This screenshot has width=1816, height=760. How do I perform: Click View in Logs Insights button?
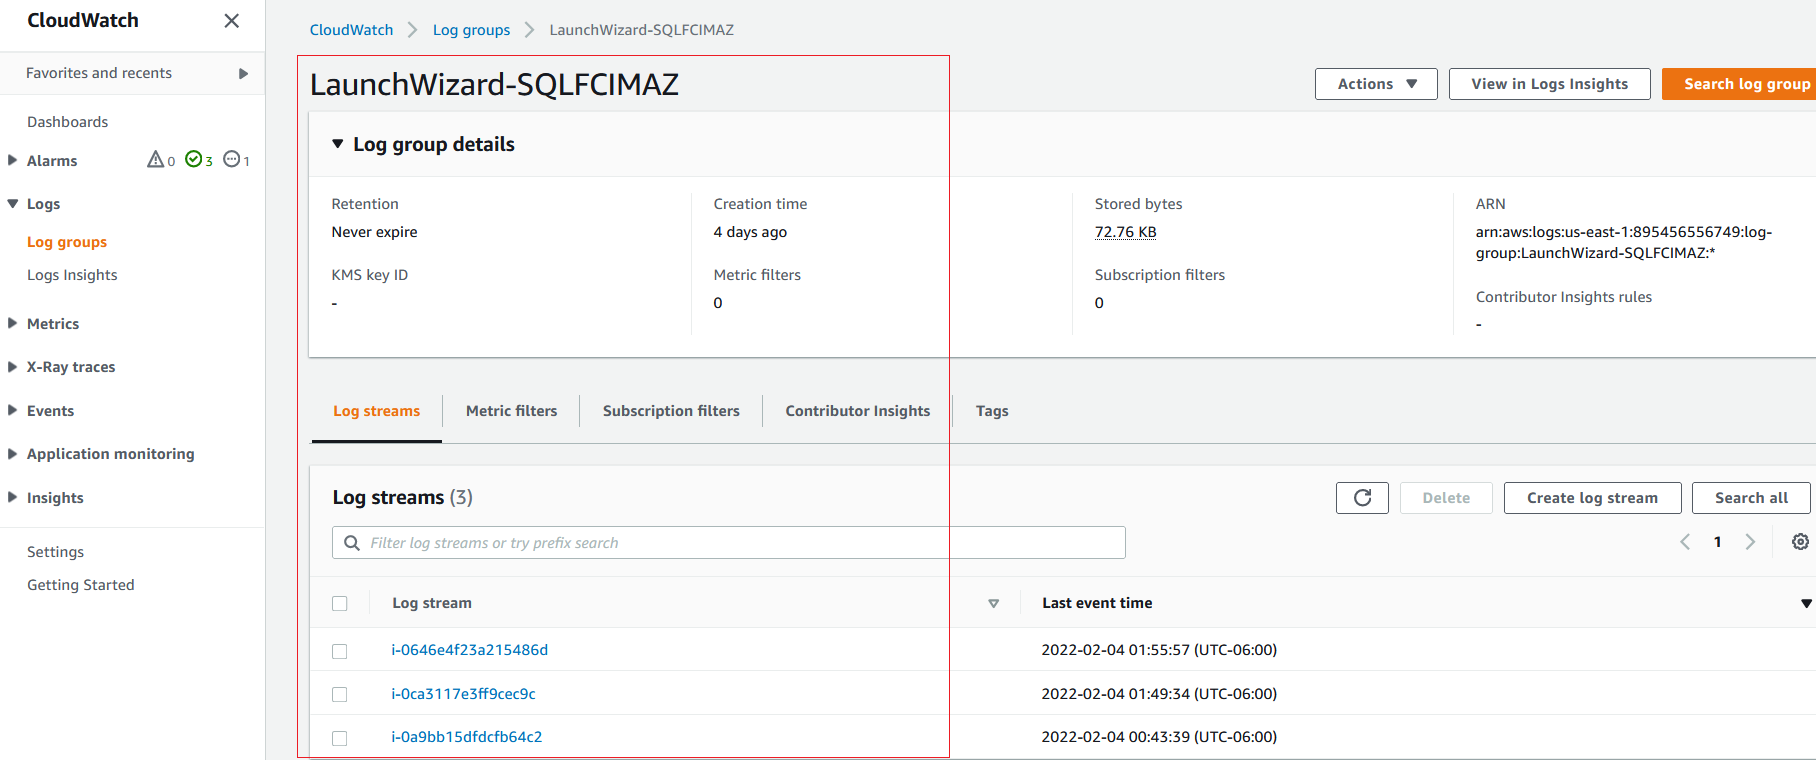[1549, 84]
